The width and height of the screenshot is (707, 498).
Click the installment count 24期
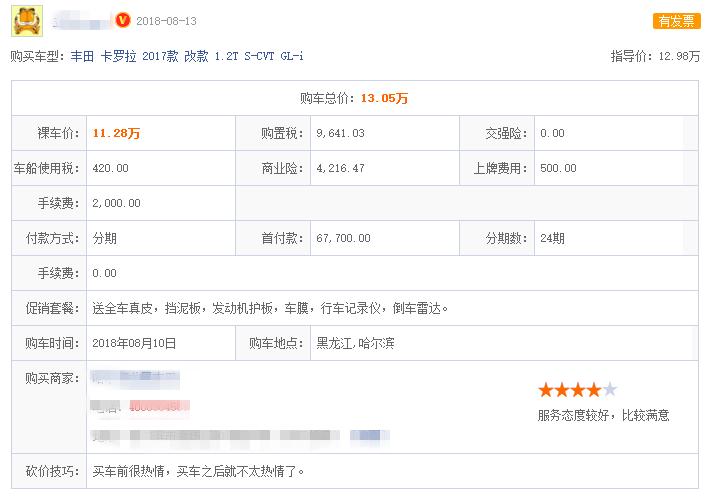[552, 238]
